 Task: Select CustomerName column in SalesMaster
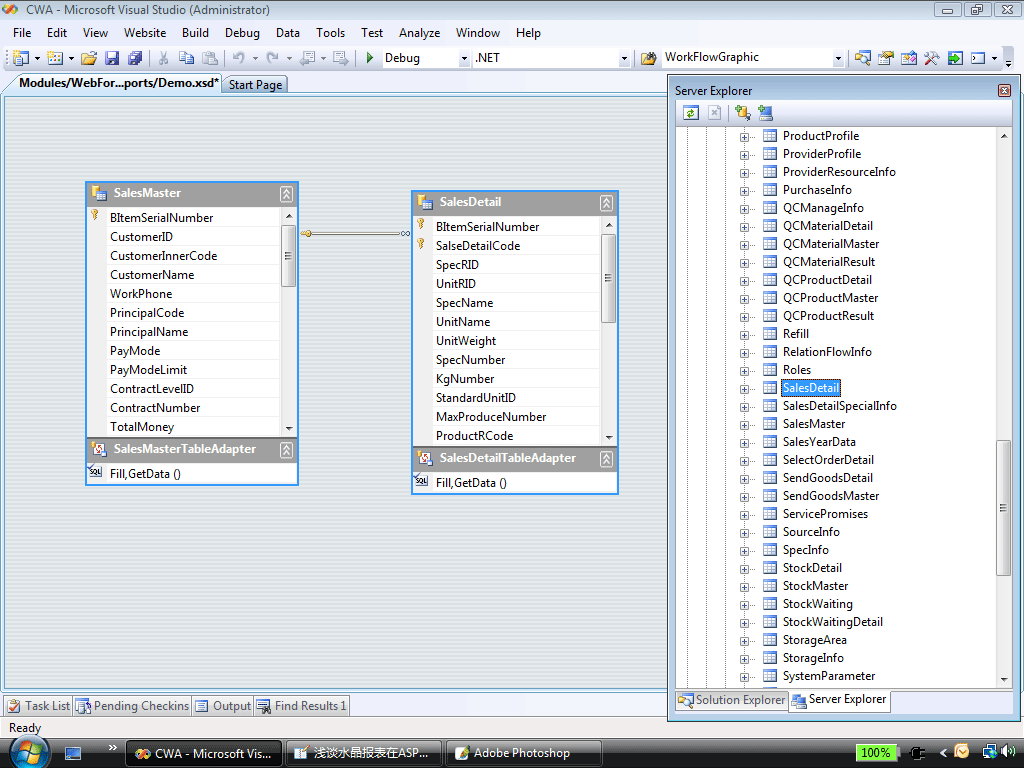tap(152, 275)
